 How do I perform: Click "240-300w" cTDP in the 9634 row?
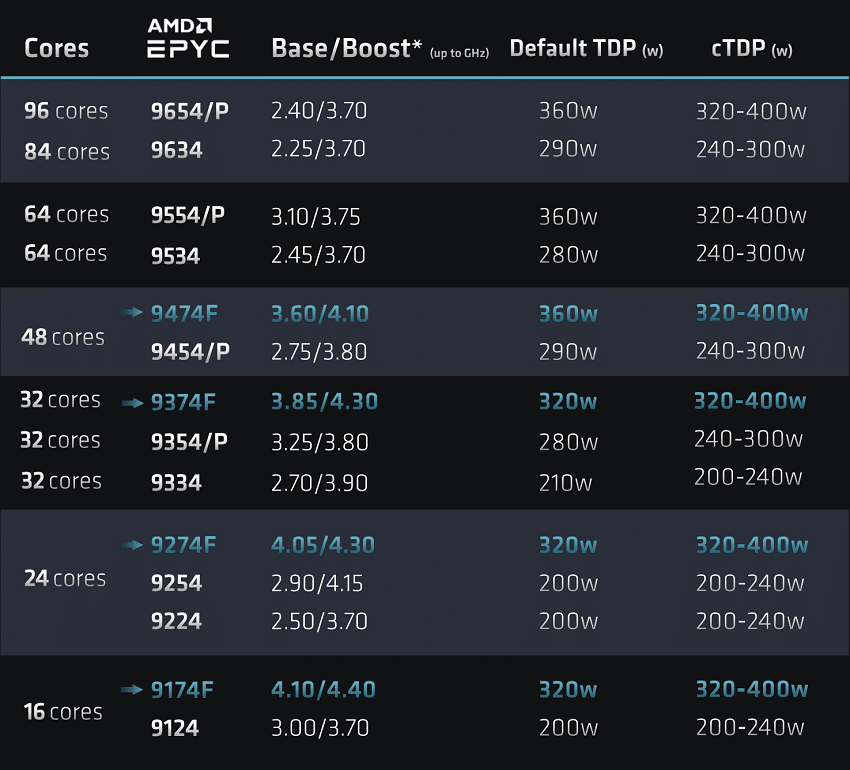[751, 149]
